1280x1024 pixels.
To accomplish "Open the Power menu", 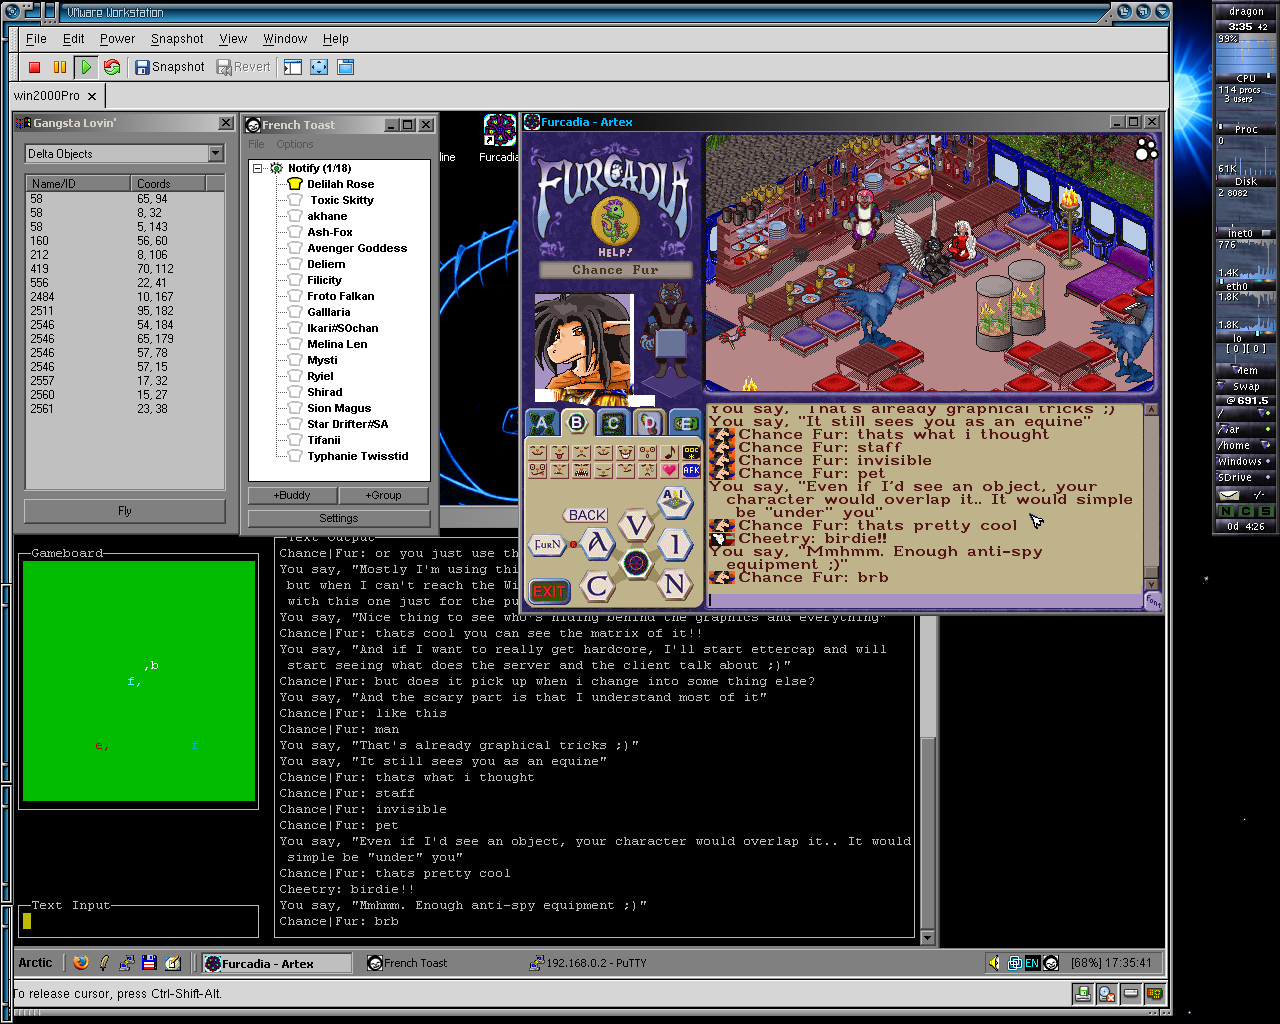I will pyautogui.click(x=117, y=39).
